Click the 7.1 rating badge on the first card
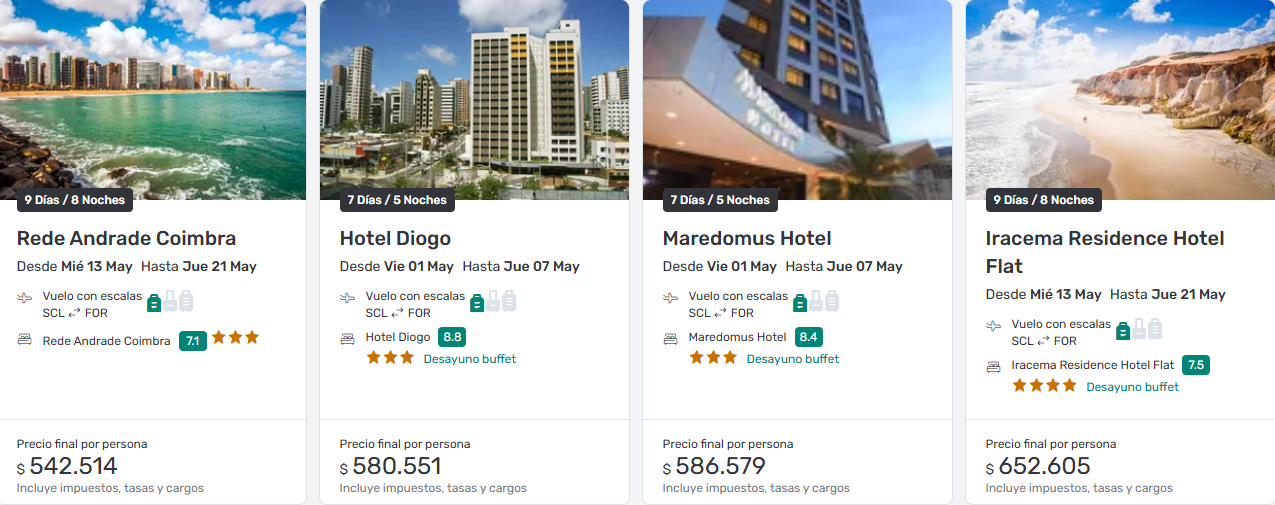 click(192, 341)
